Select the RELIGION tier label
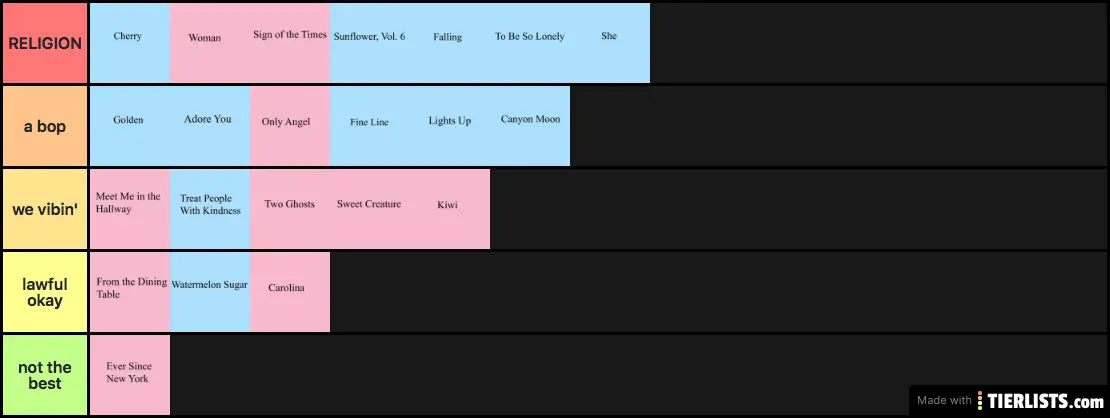This screenshot has height=418, width=1110. 45,43
